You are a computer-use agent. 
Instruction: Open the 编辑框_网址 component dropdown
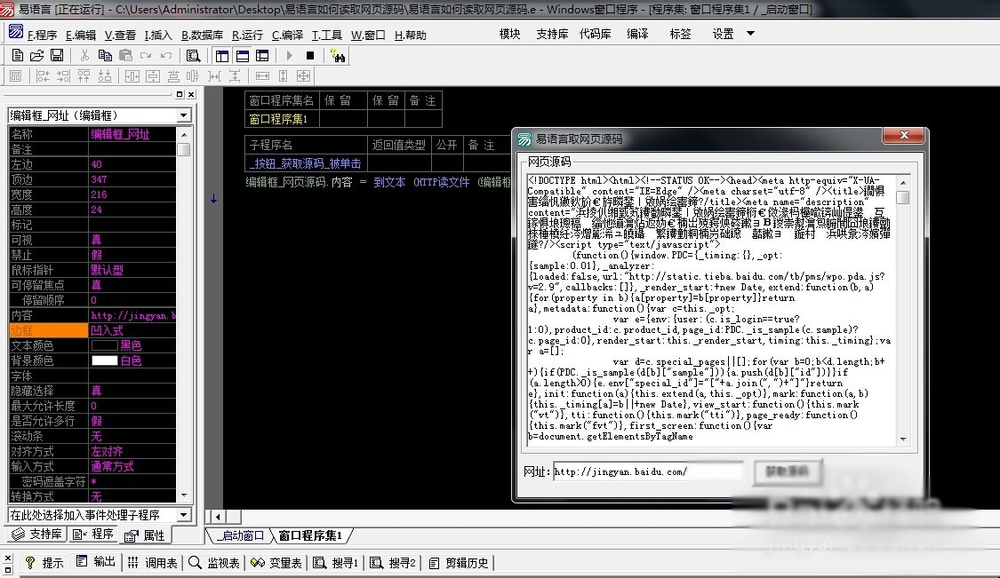point(183,116)
